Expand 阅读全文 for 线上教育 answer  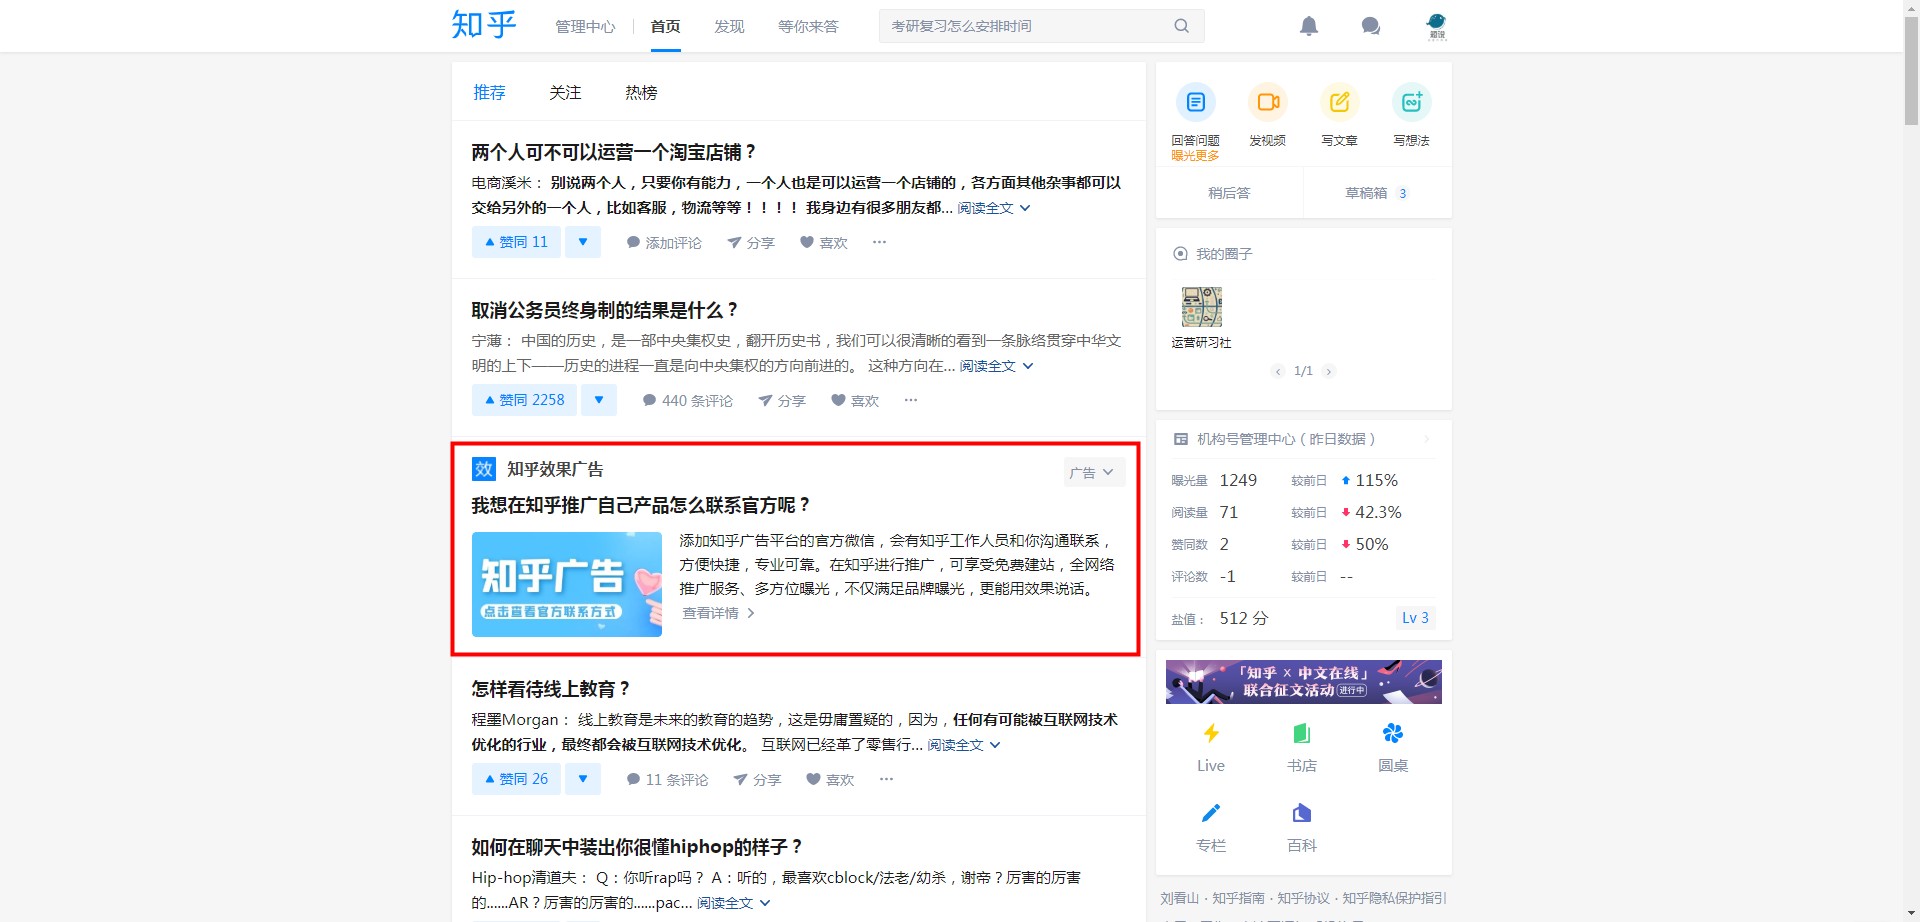pos(964,745)
